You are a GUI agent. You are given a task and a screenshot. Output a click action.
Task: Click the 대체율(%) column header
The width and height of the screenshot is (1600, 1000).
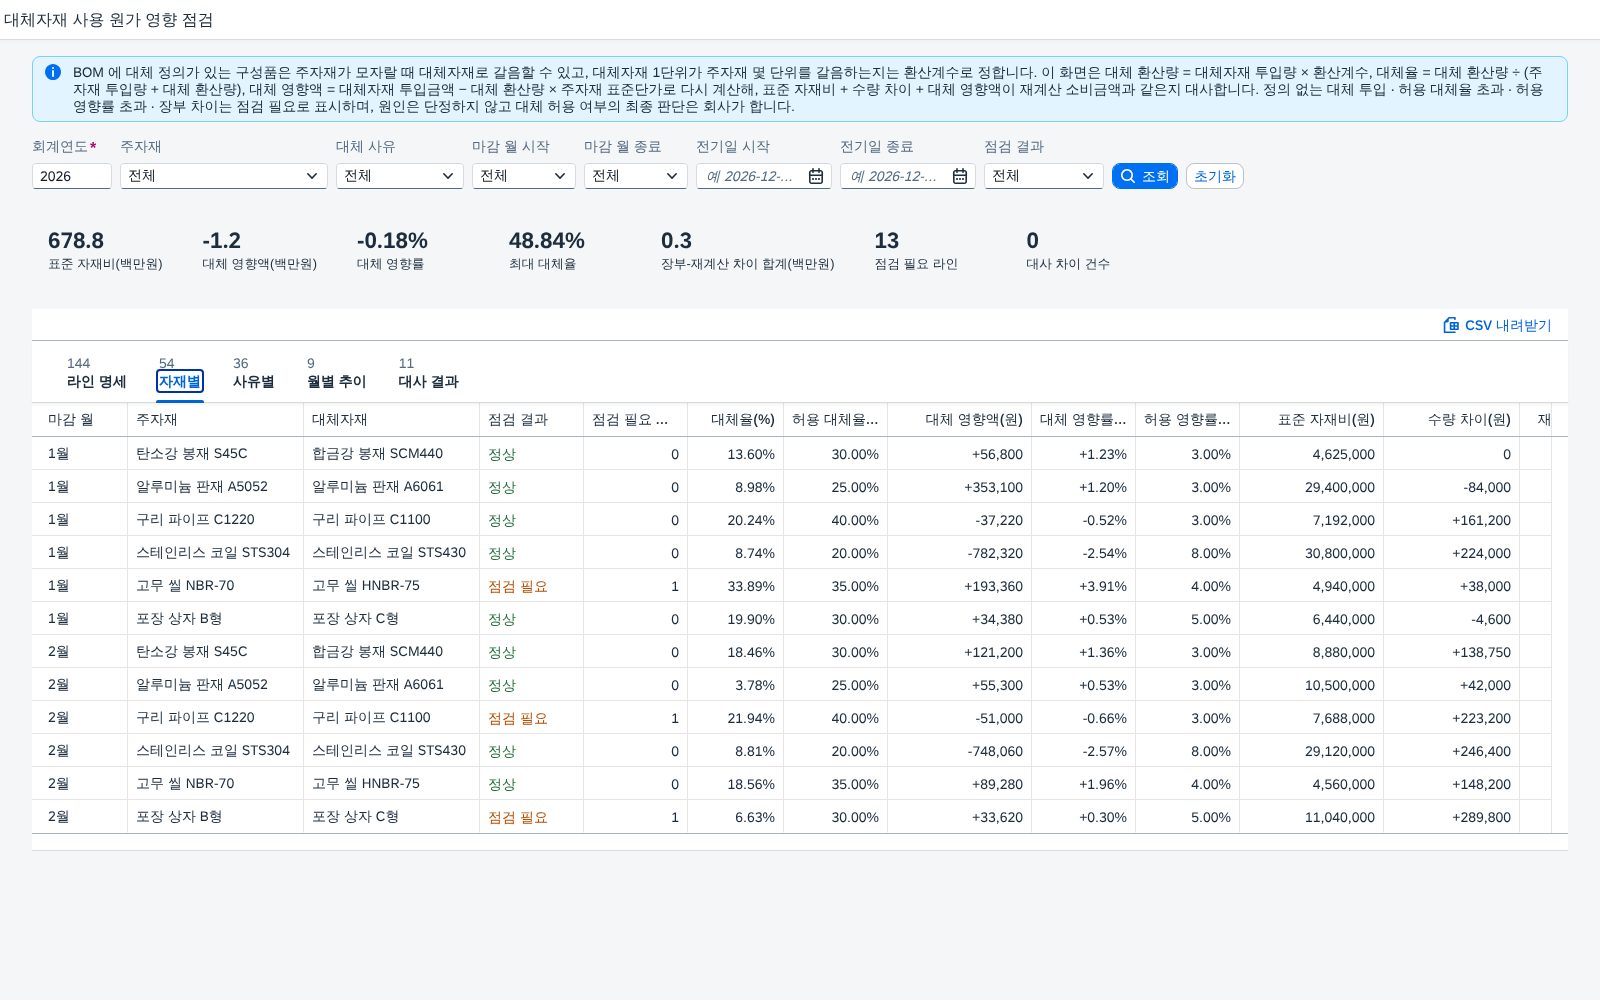(x=736, y=420)
